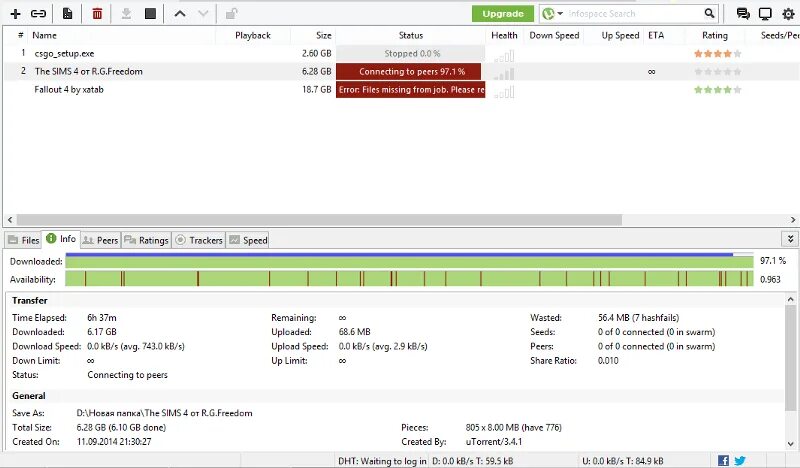Sort by Rating column header
The width and height of the screenshot is (800, 468).
tap(715, 35)
